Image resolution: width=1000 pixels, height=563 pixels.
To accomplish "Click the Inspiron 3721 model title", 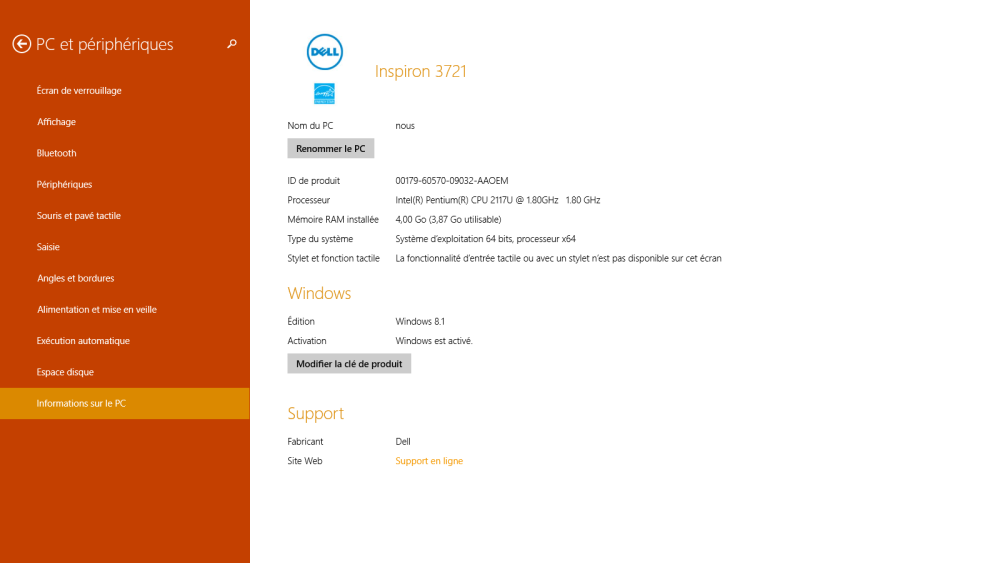I will [x=421, y=71].
